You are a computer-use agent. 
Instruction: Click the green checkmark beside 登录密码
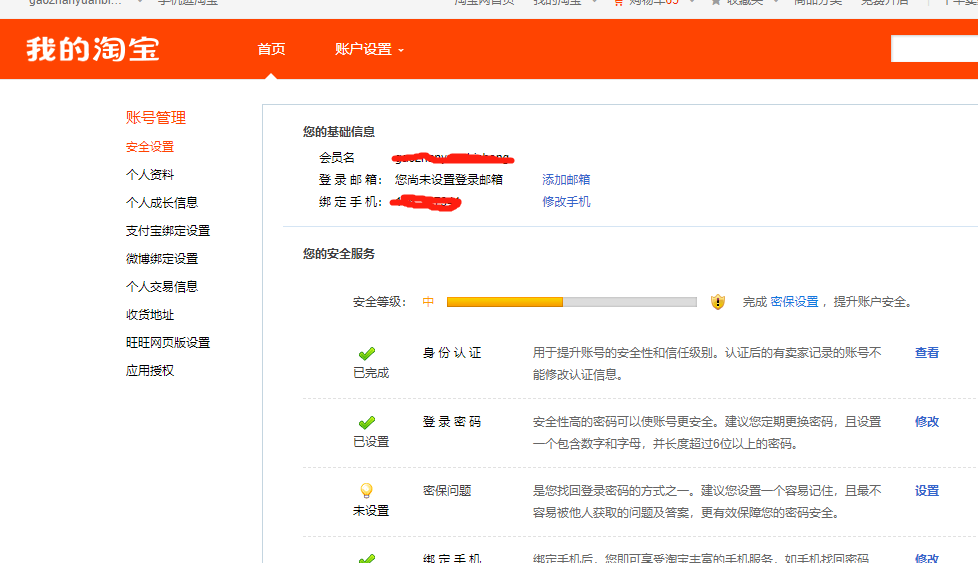[367, 423]
